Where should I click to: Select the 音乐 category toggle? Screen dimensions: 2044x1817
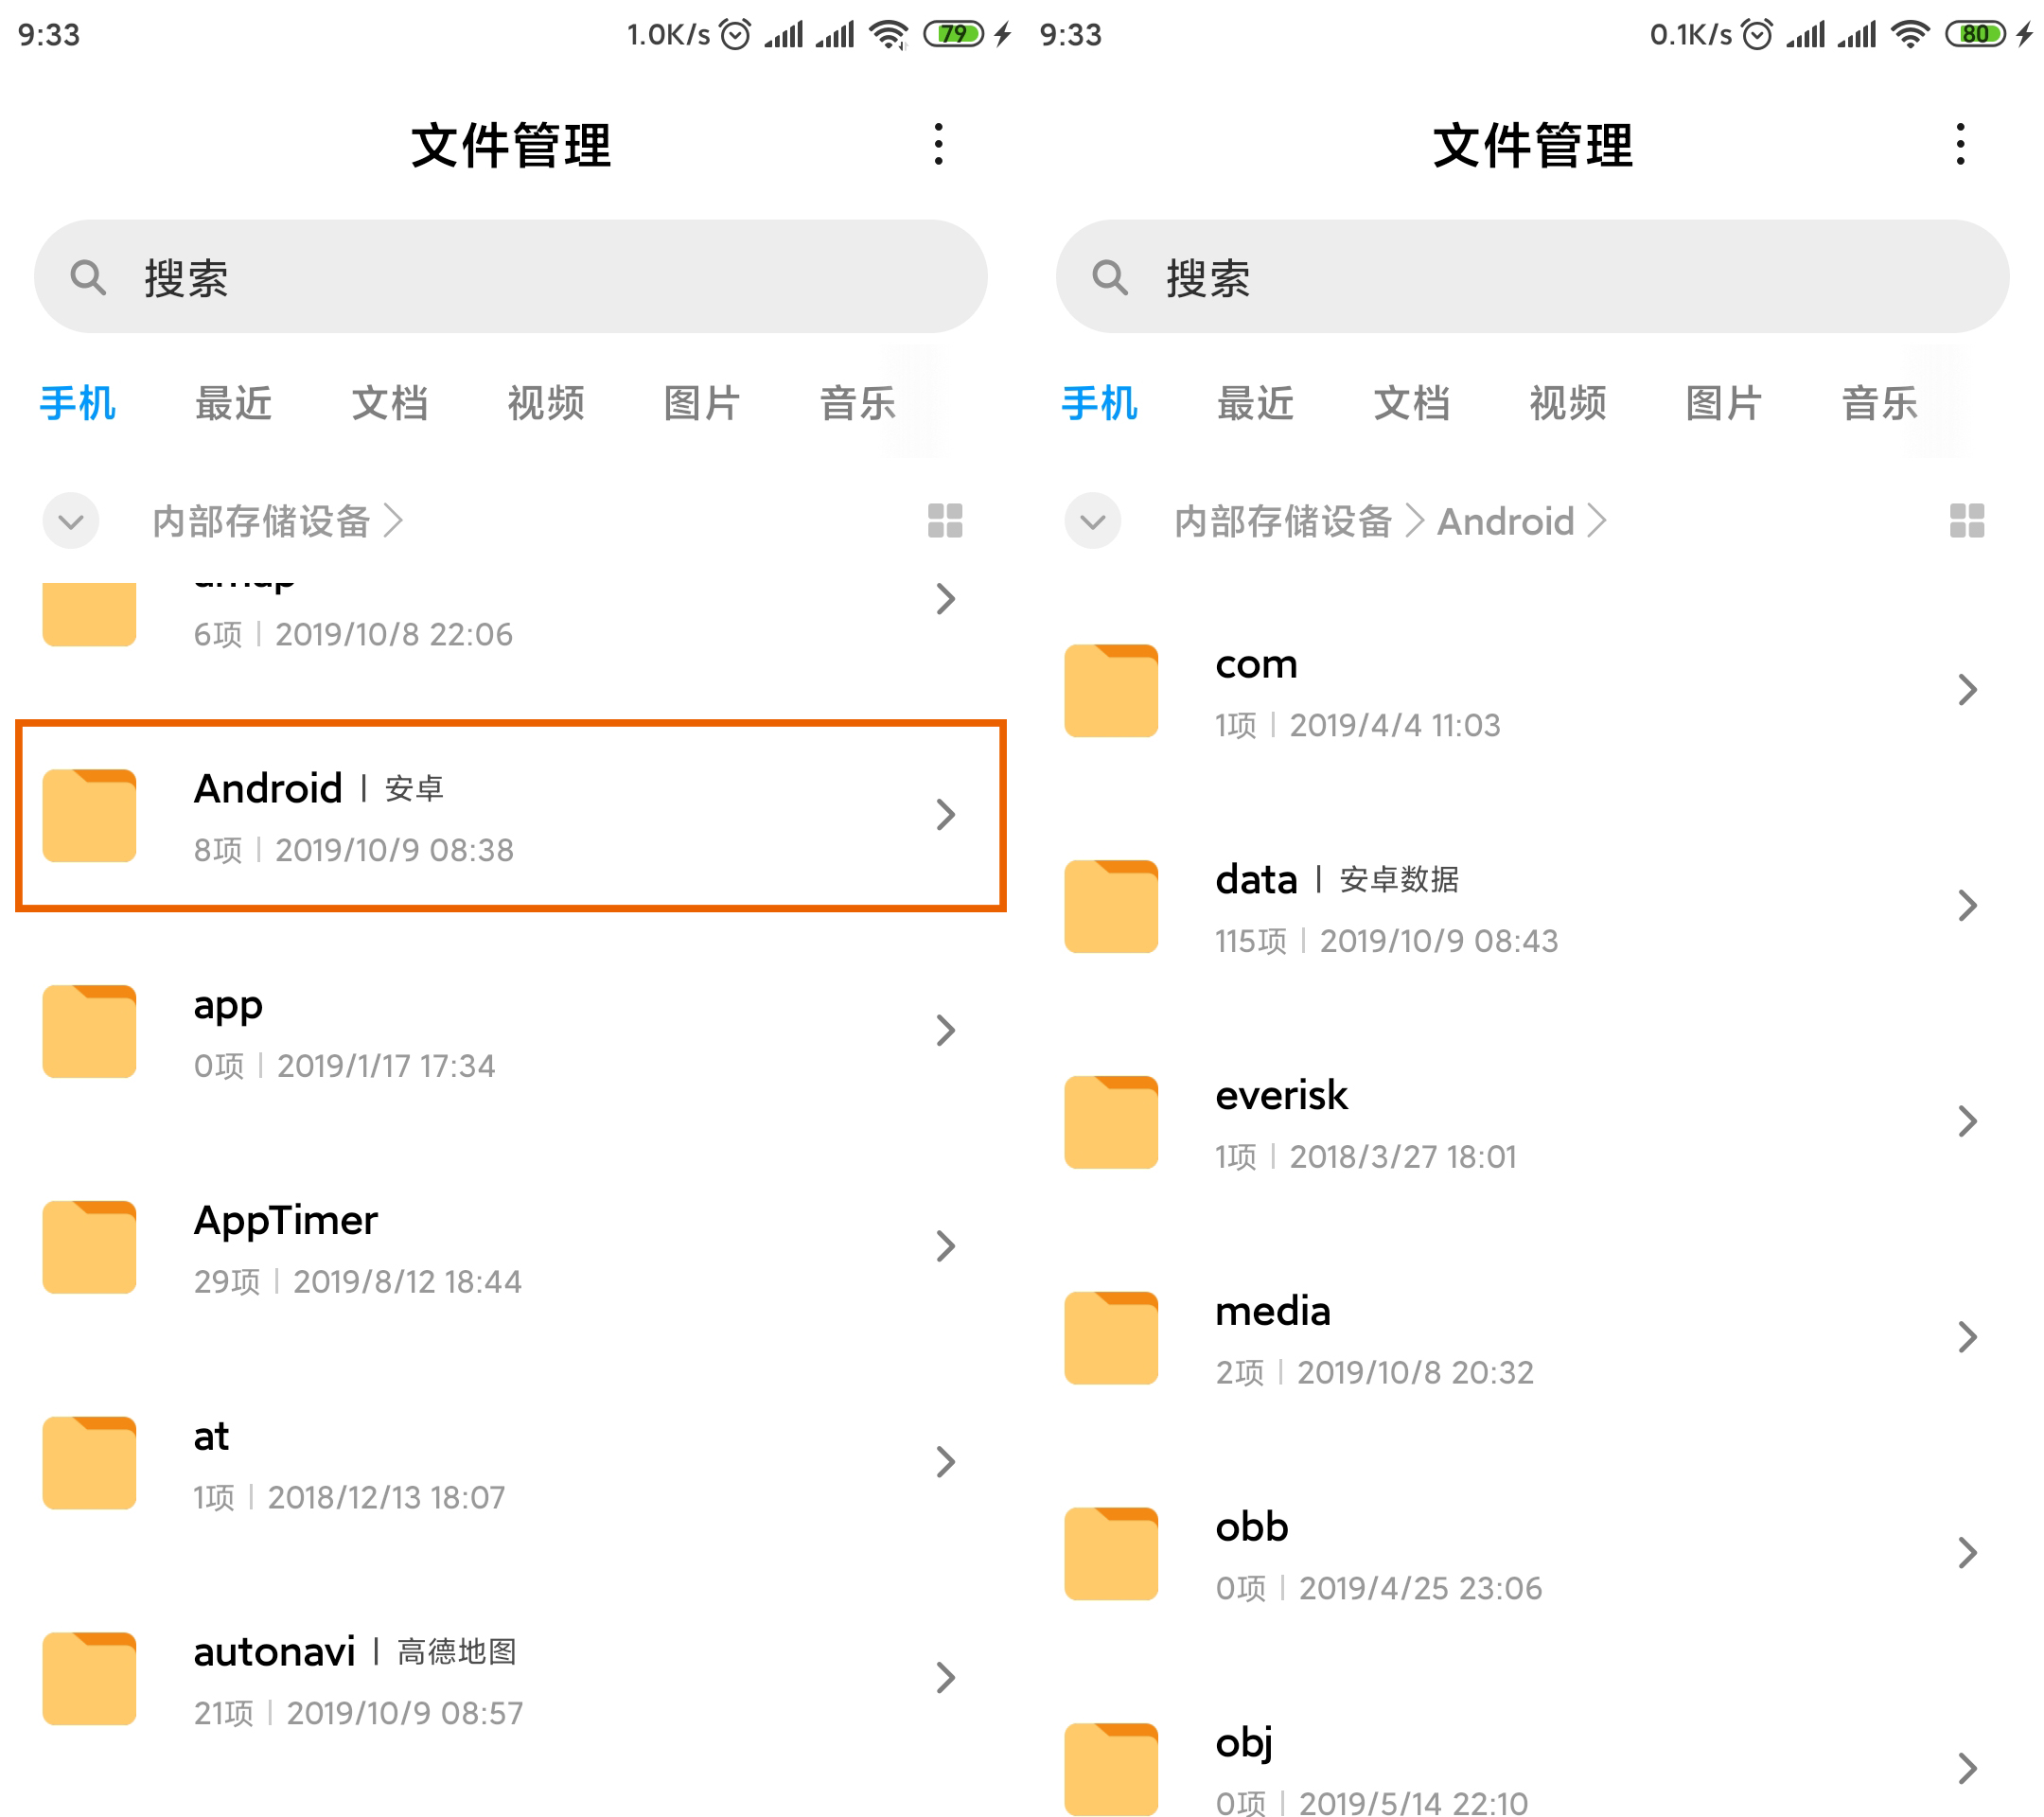click(857, 404)
